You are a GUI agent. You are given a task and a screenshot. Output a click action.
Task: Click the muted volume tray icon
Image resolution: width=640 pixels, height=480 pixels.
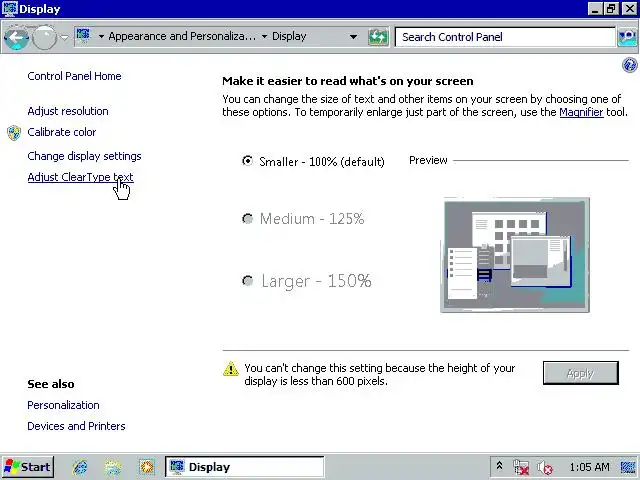coord(545,467)
